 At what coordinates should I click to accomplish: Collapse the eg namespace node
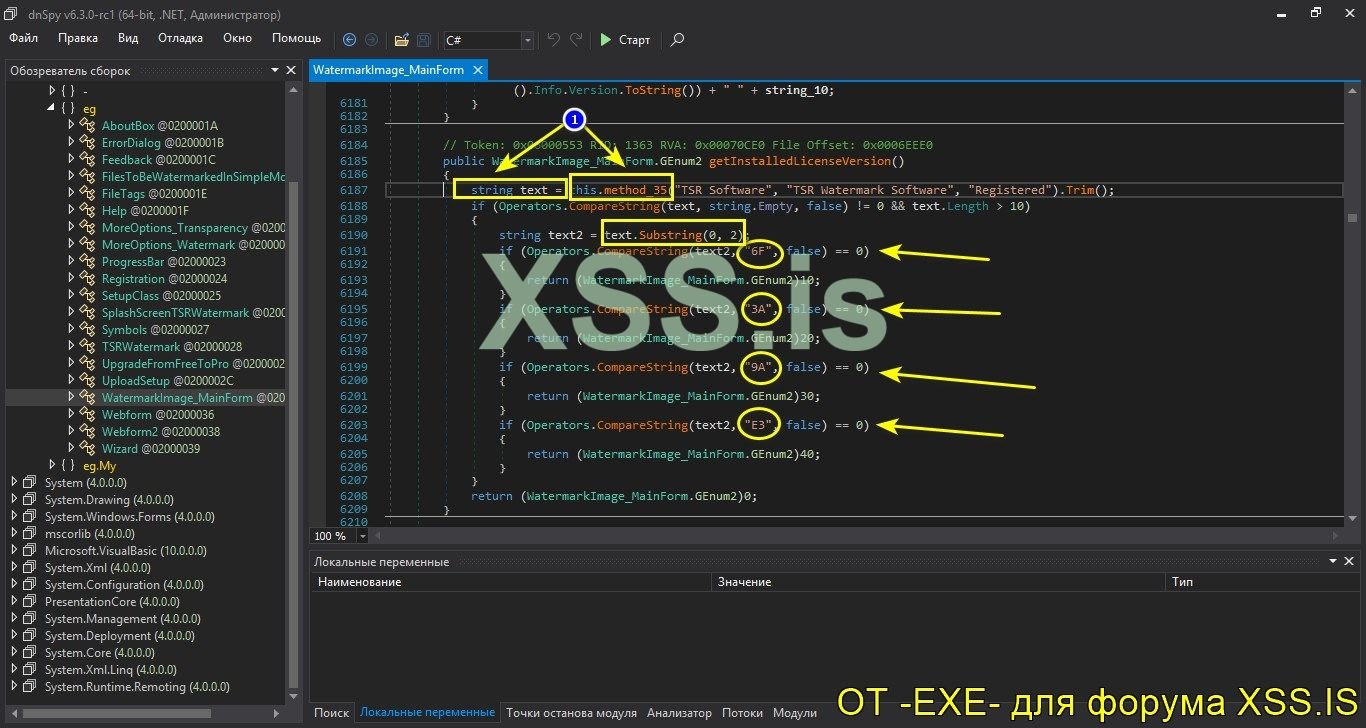pos(52,108)
